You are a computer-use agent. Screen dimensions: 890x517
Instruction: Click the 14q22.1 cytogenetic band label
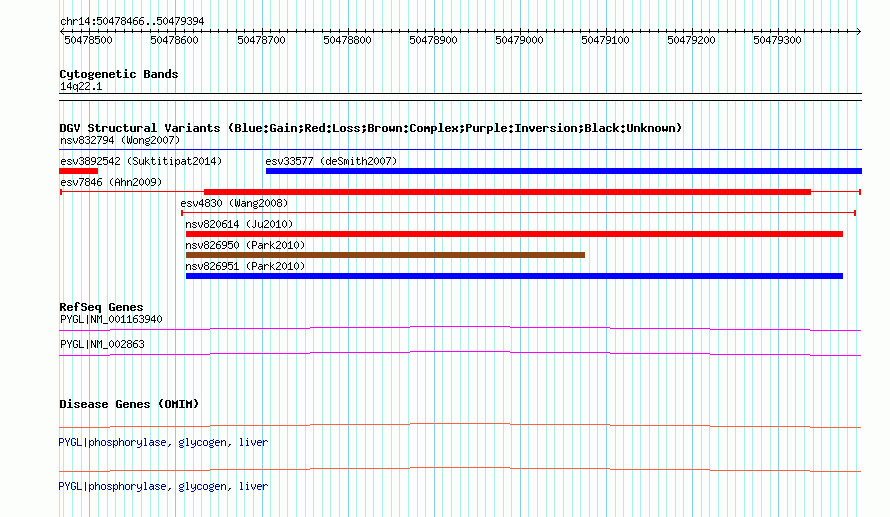tap(81, 86)
